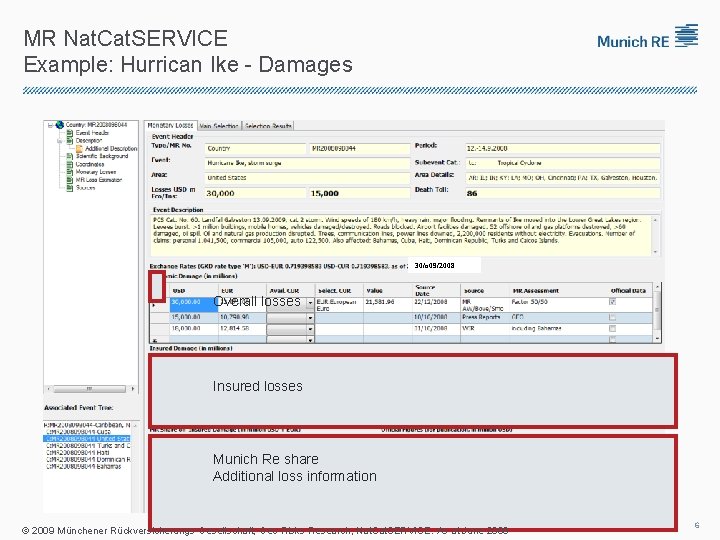This screenshot has width=720, height=540.
Task: Click the Period field 12.-14.9.2008
Action: click(x=563, y=148)
